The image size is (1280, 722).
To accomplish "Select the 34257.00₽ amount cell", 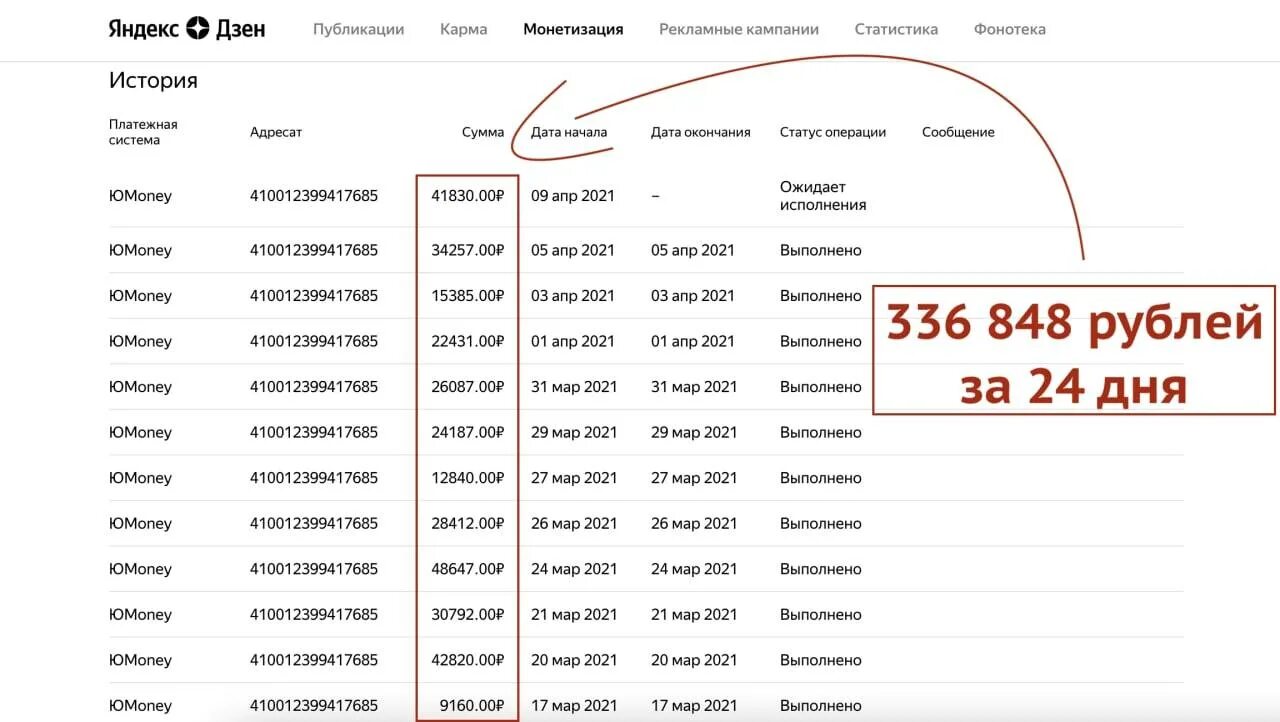I will point(468,250).
